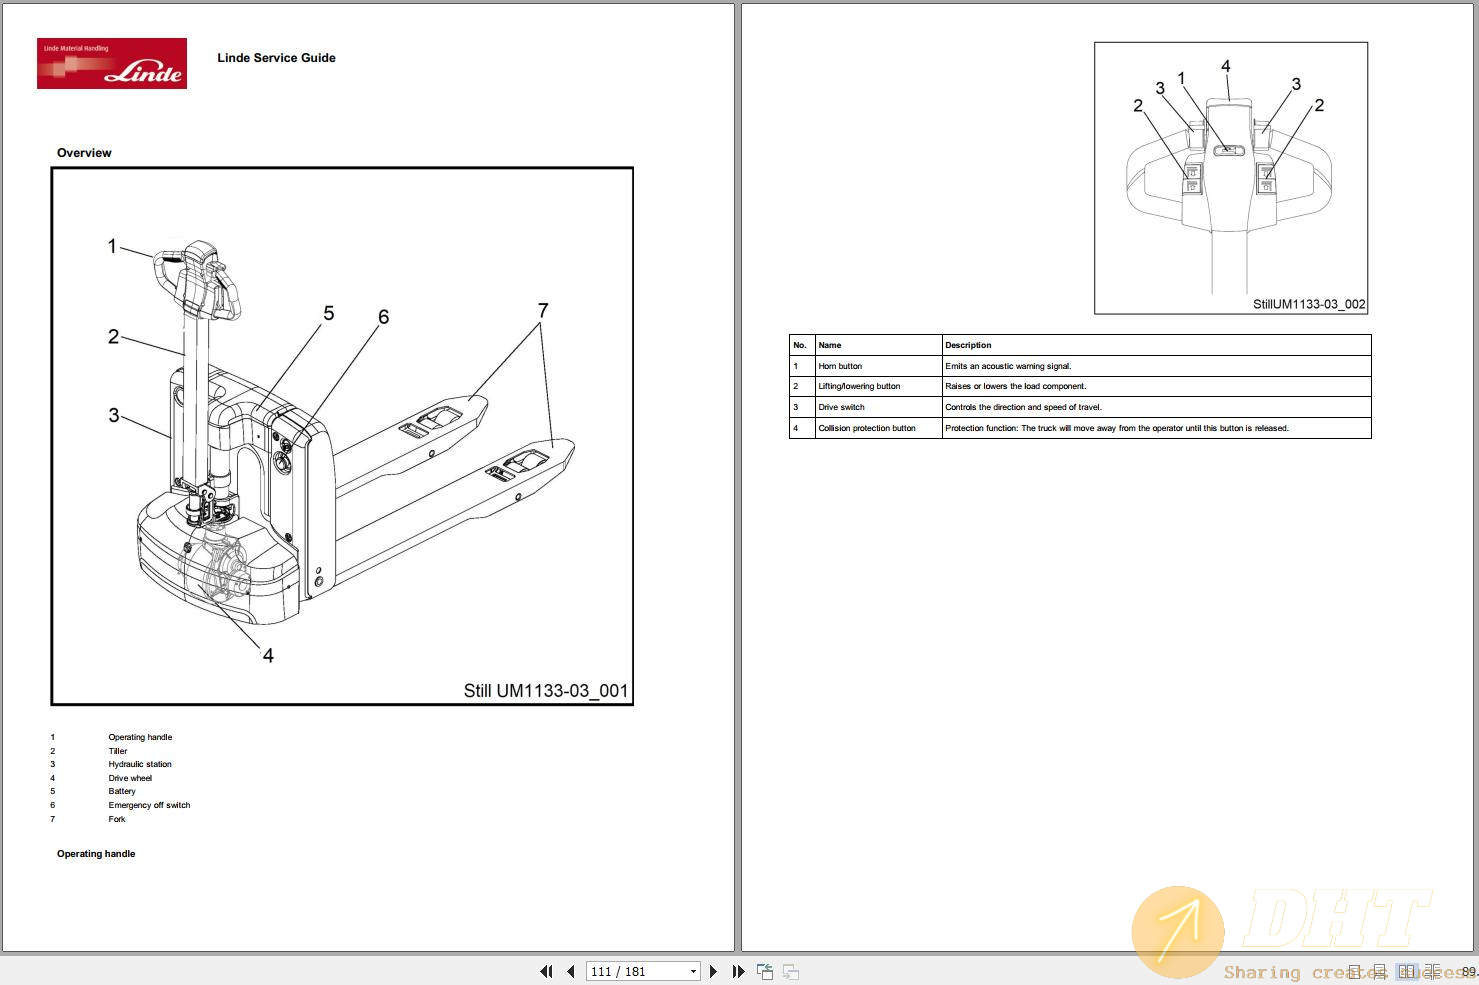Viewport: 1479px width, 985px height.
Task: Go to the first page
Action: 546,971
